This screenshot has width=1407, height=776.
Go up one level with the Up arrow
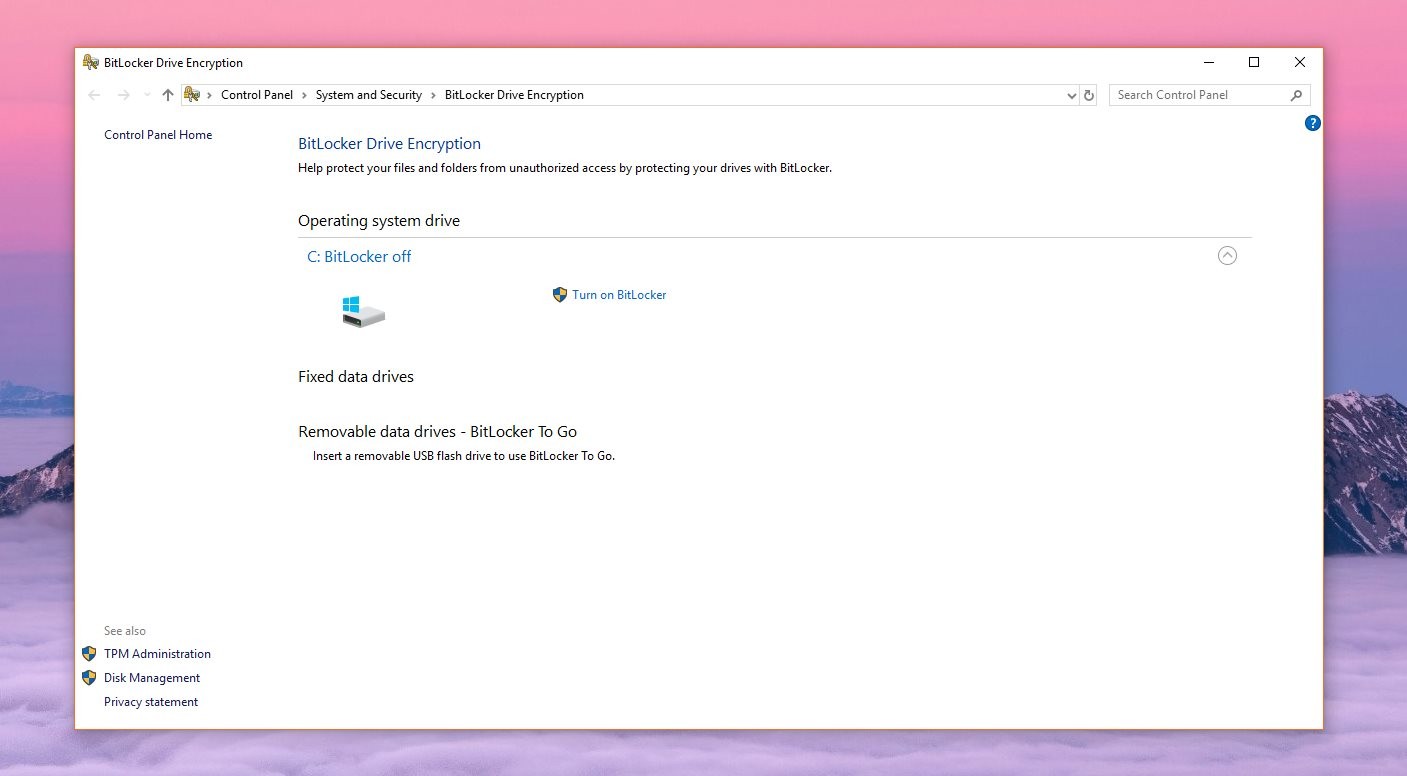tap(168, 95)
